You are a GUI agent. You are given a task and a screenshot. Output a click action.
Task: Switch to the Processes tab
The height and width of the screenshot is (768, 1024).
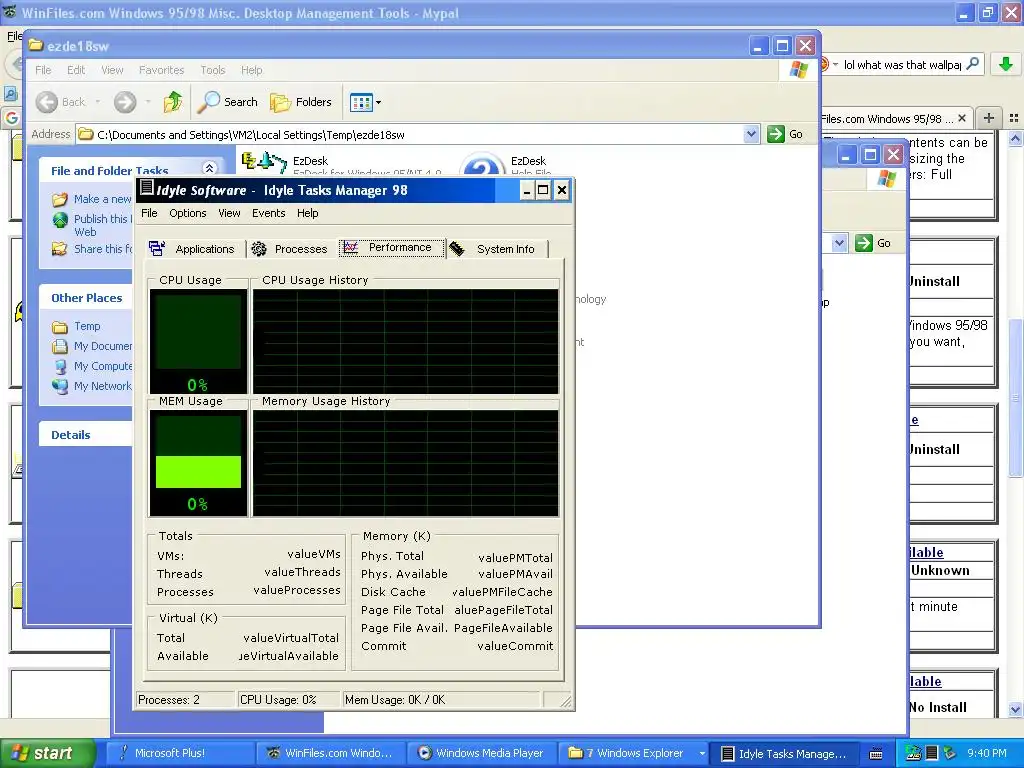(290, 249)
